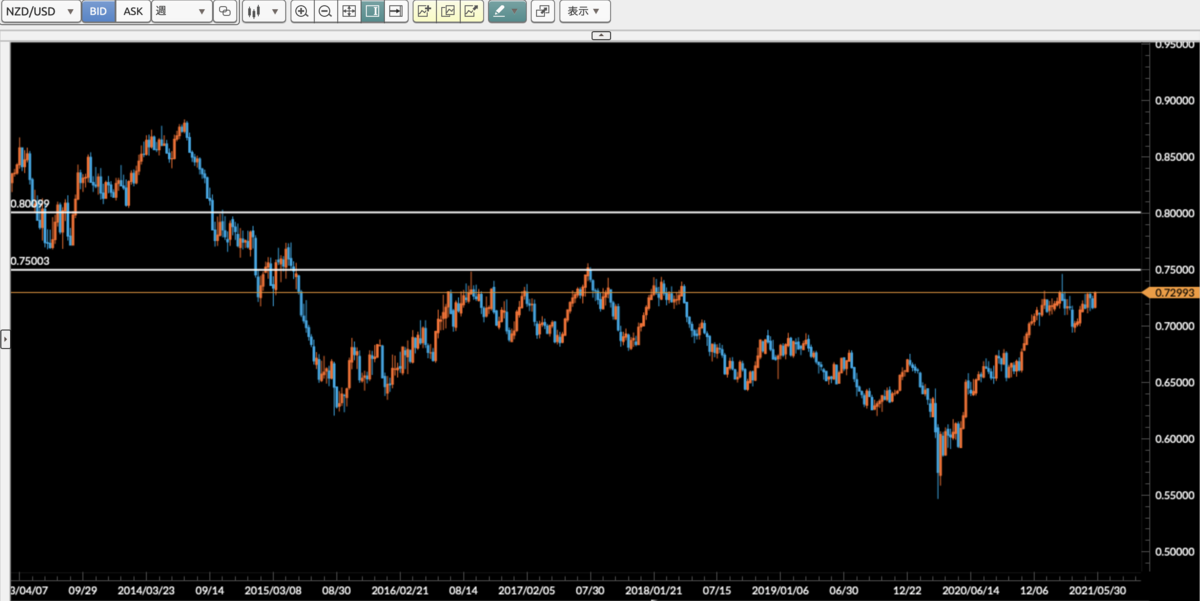This screenshot has height=601, width=1200.
Task: Click the fit chart to screen icon
Action: 348,12
